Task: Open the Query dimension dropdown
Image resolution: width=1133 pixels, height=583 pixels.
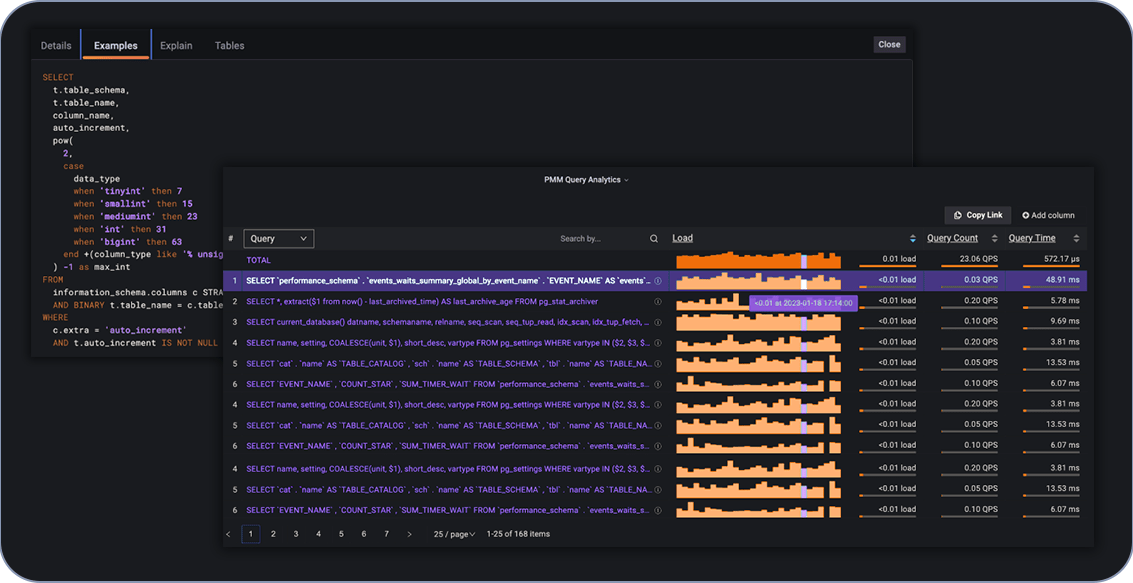Action: pyautogui.click(x=279, y=238)
